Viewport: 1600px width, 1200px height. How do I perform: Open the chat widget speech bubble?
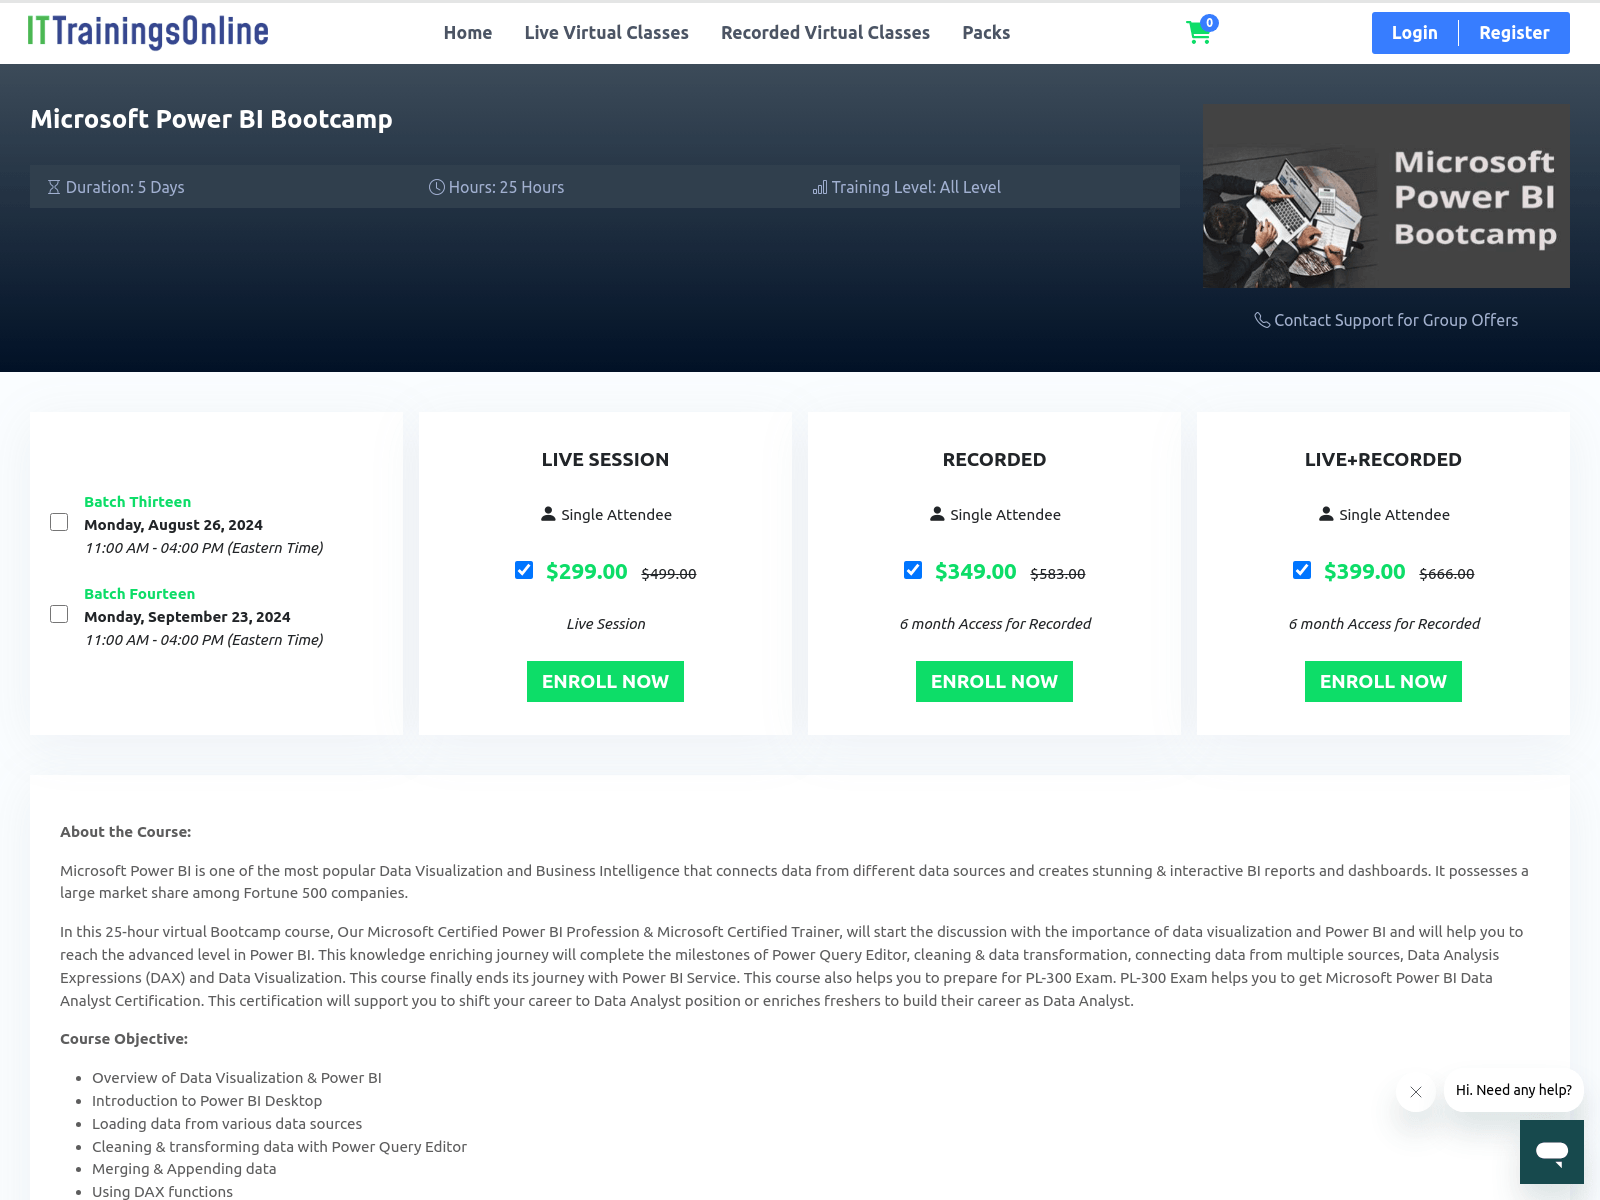coord(1552,1152)
